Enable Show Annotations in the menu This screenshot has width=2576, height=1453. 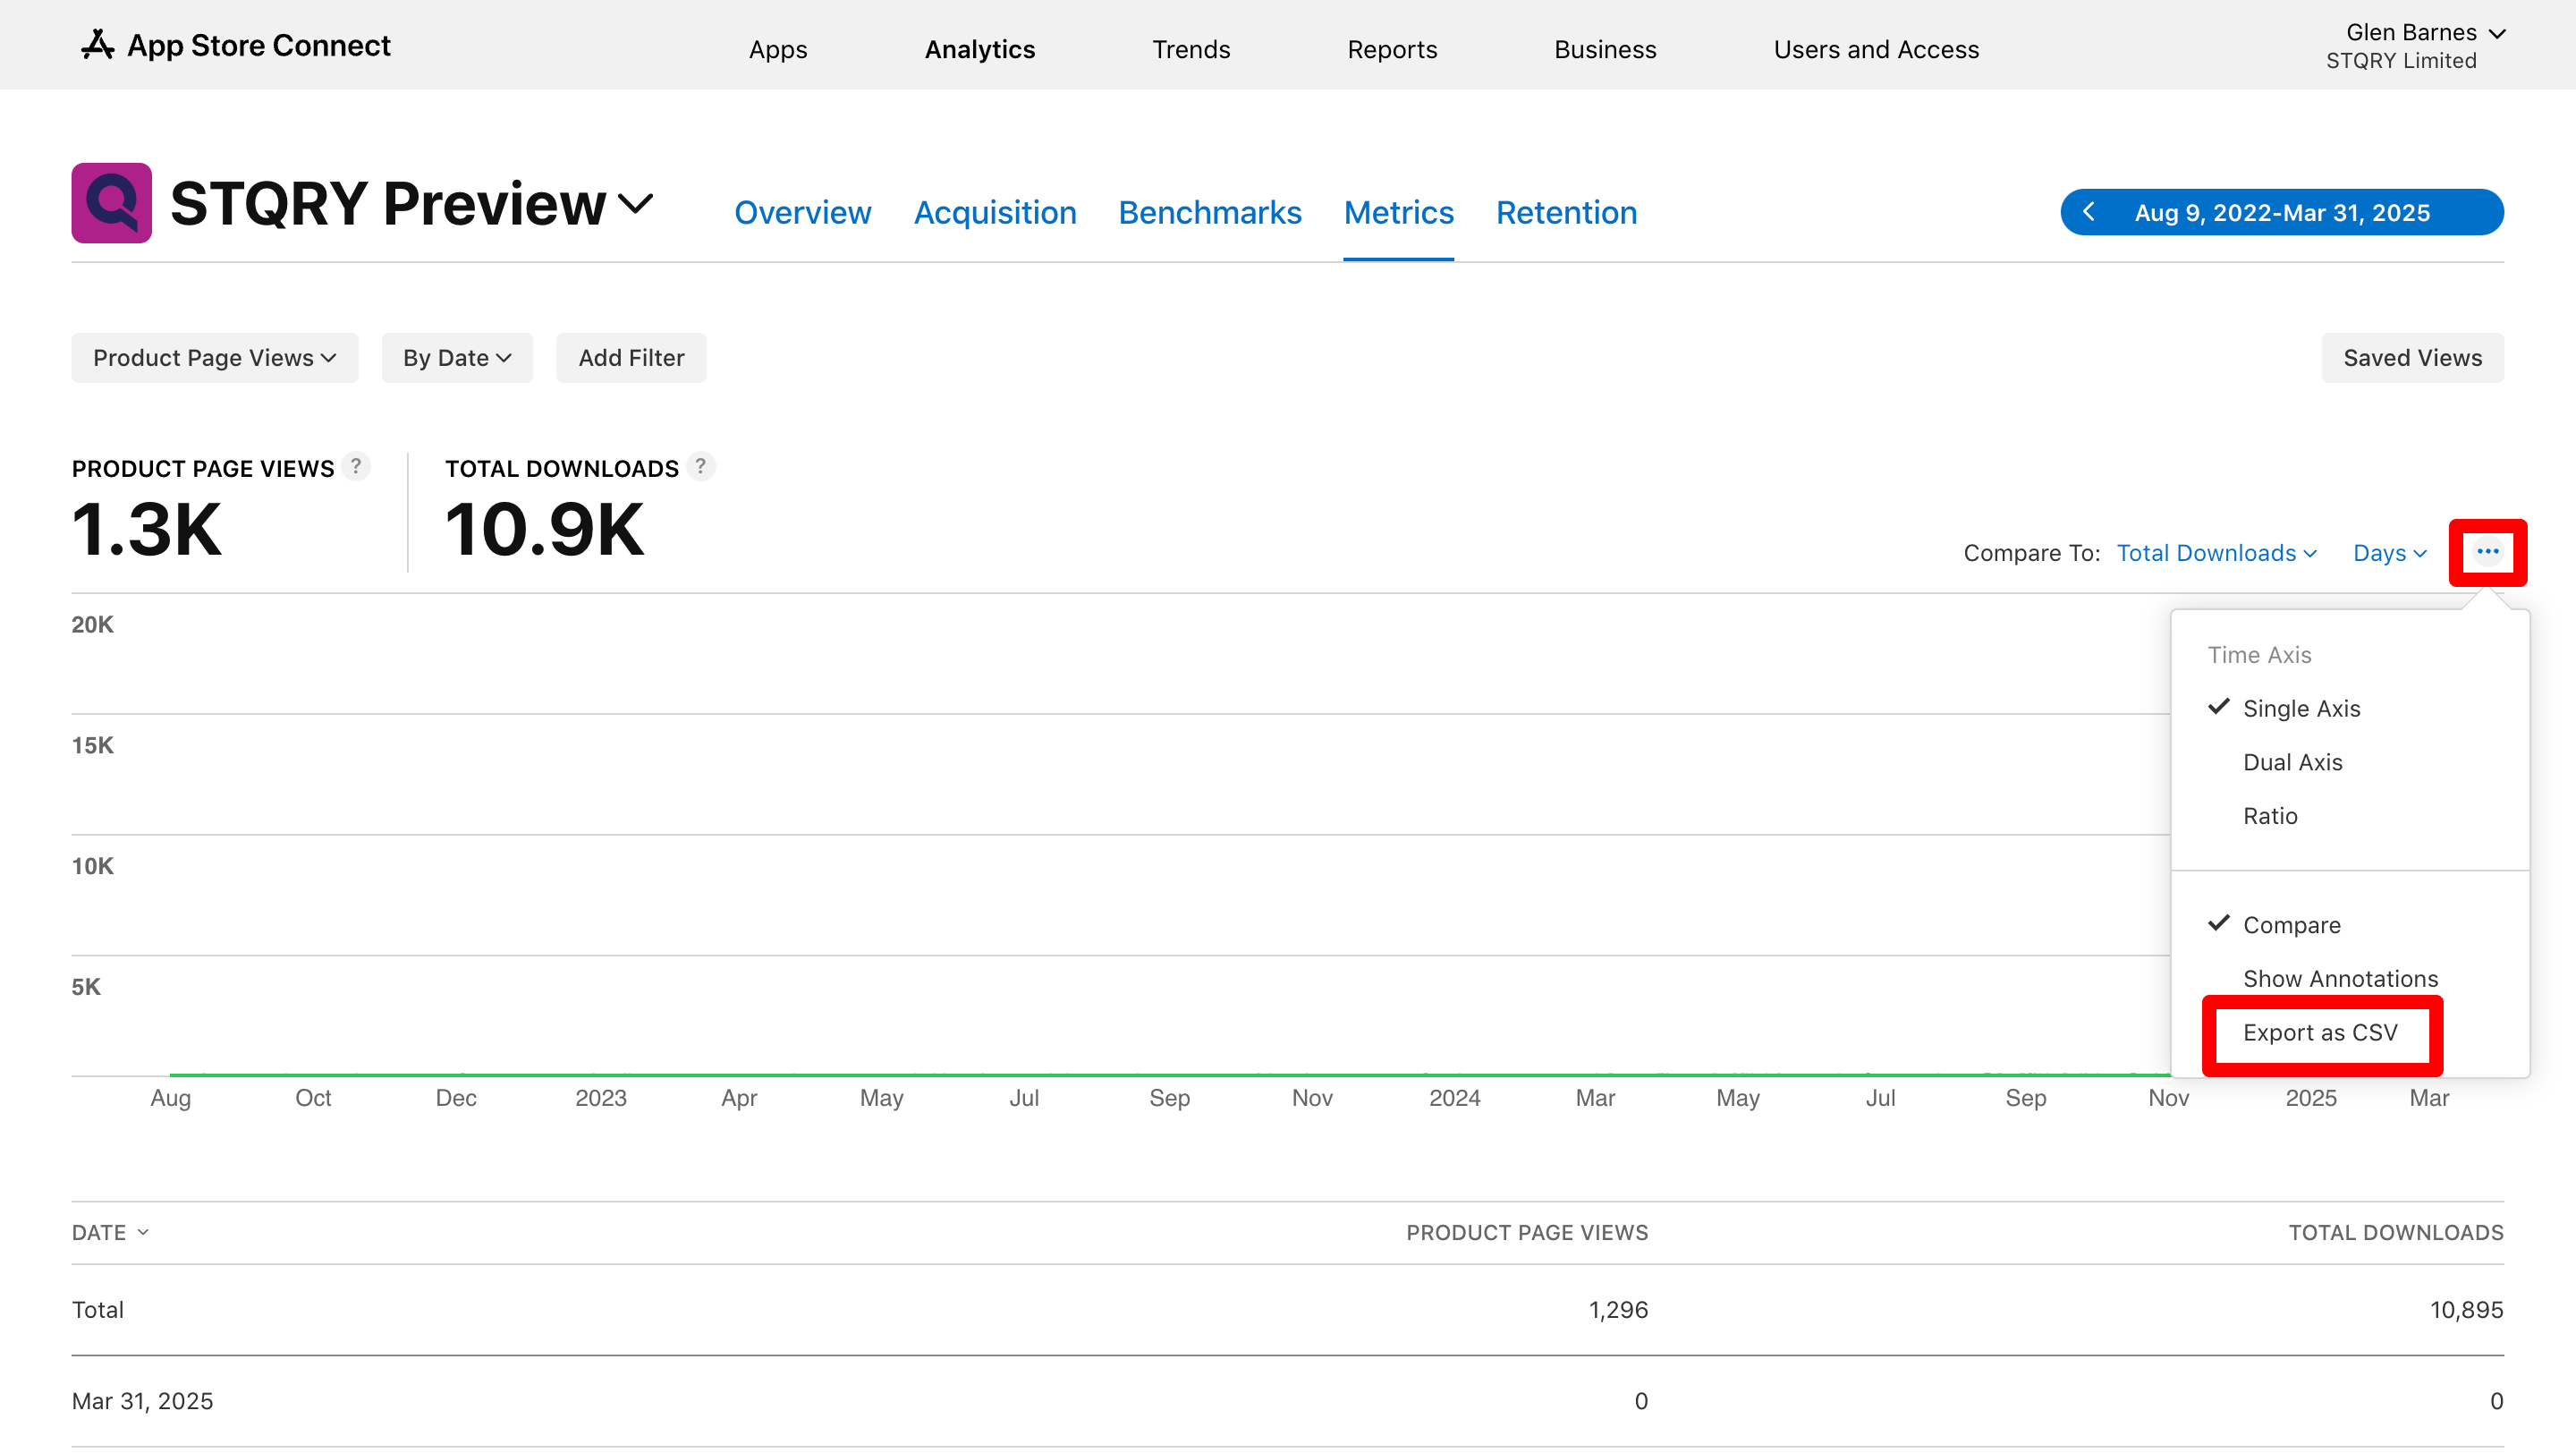pos(2340,978)
